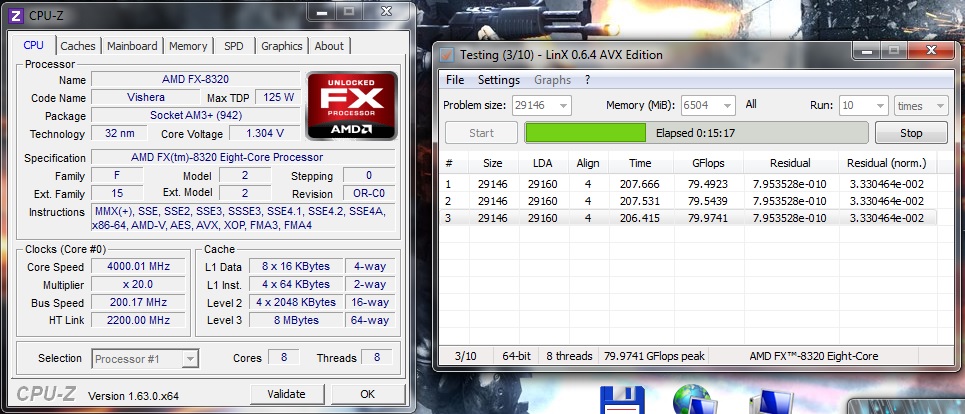Click the Socket AM3+ (942) Package field
The width and height of the screenshot is (965, 414).
196,115
